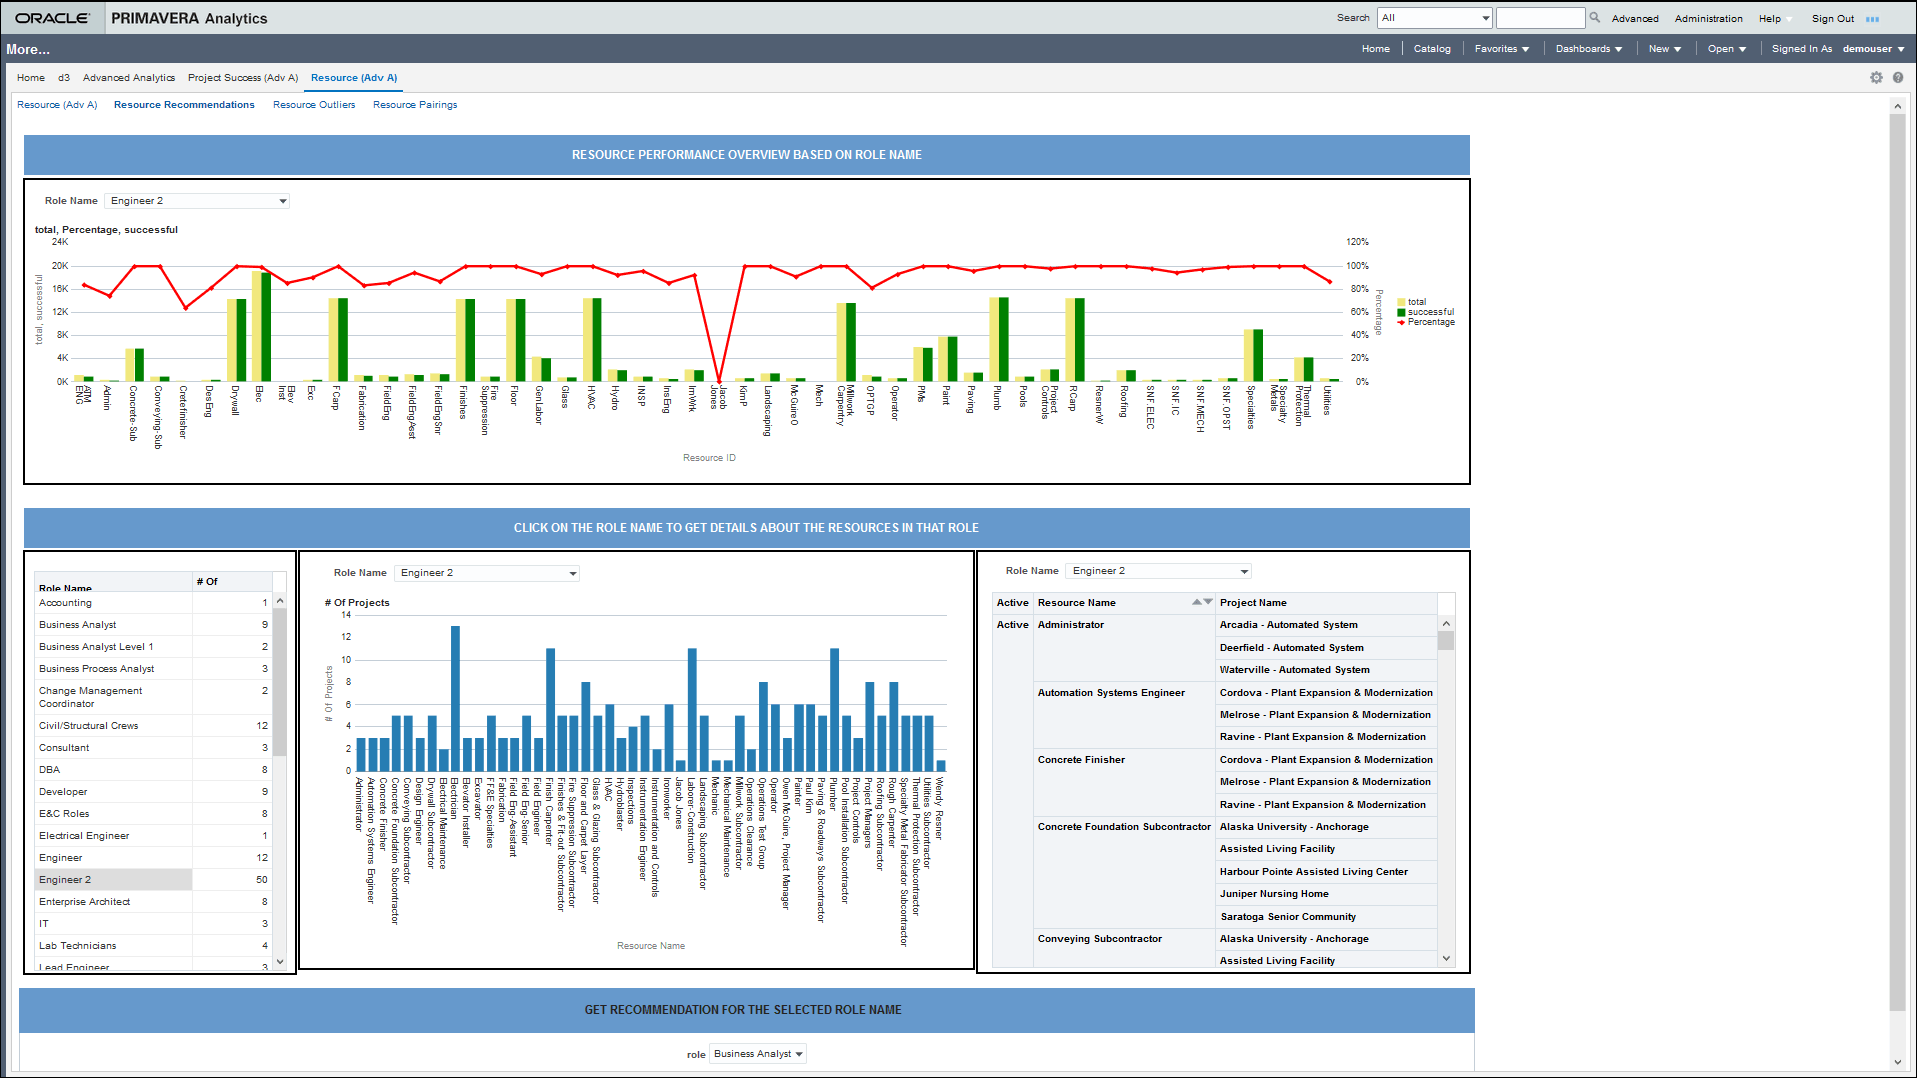Go to Home in the global header
Viewport: 1917px width, 1078px height.
coord(1376,49)
